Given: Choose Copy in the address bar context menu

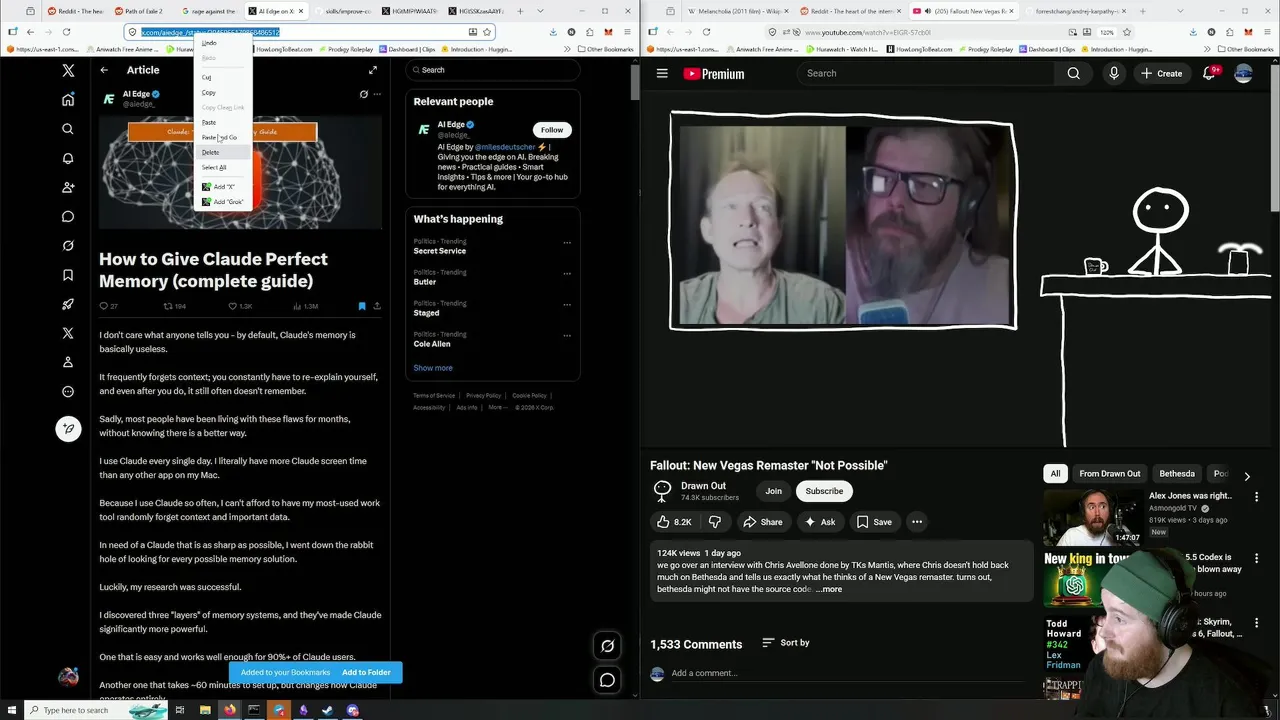Looking at the screenshot, I should tap(209, 92).
